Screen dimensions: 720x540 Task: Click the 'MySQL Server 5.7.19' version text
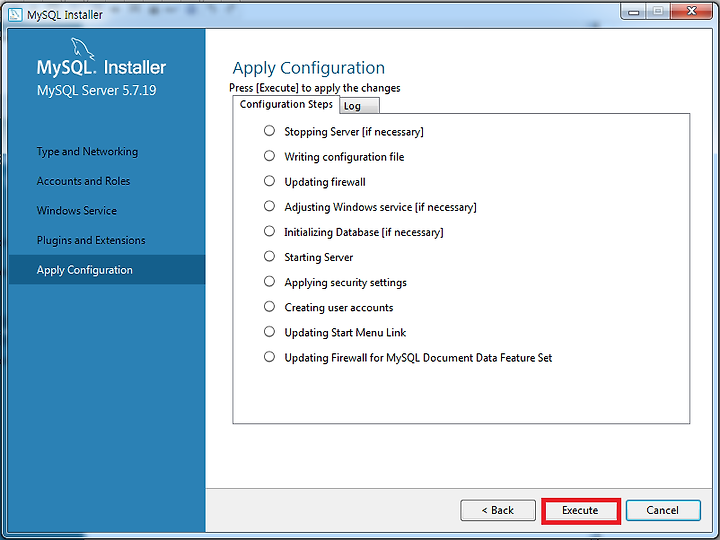point(96,90)
